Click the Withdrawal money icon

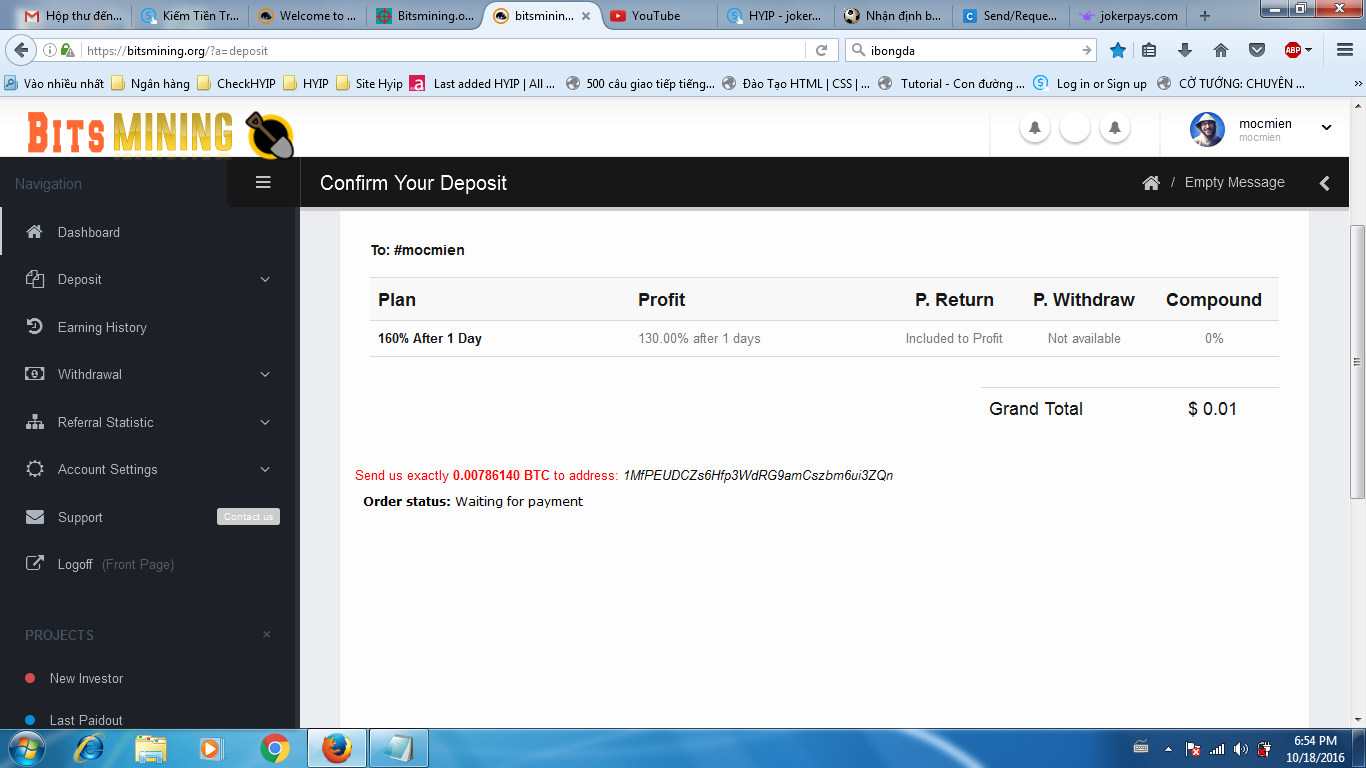point(34,374)
